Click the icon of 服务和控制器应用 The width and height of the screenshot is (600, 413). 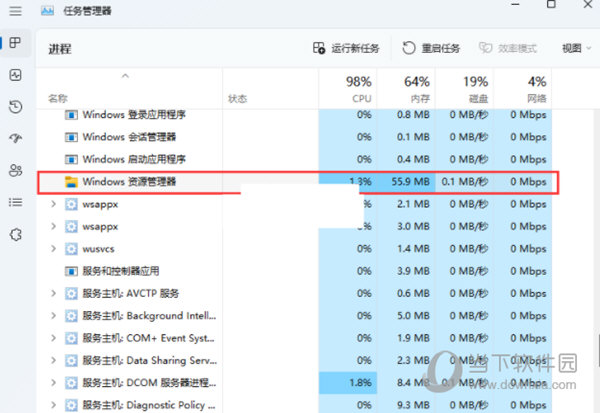pyautogui.click(x=71, y=271)
